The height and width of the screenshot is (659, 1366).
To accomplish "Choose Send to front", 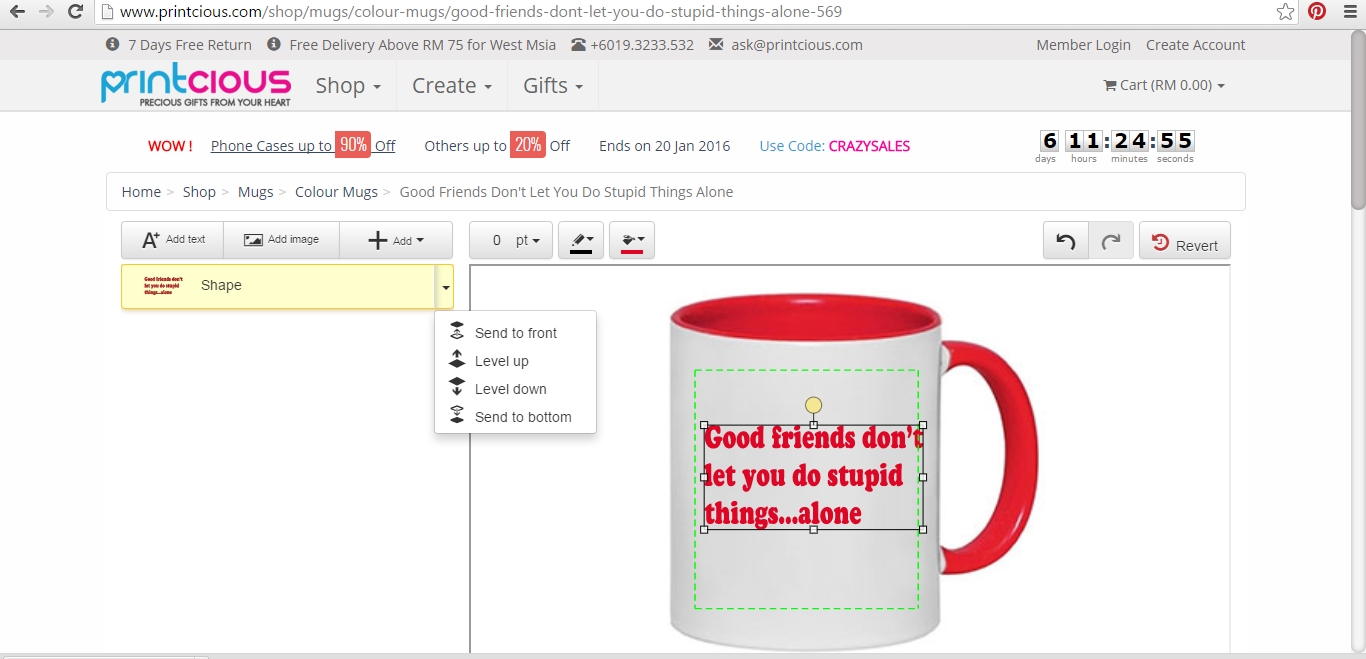I will pyautogui.click(x=515, y=333).
